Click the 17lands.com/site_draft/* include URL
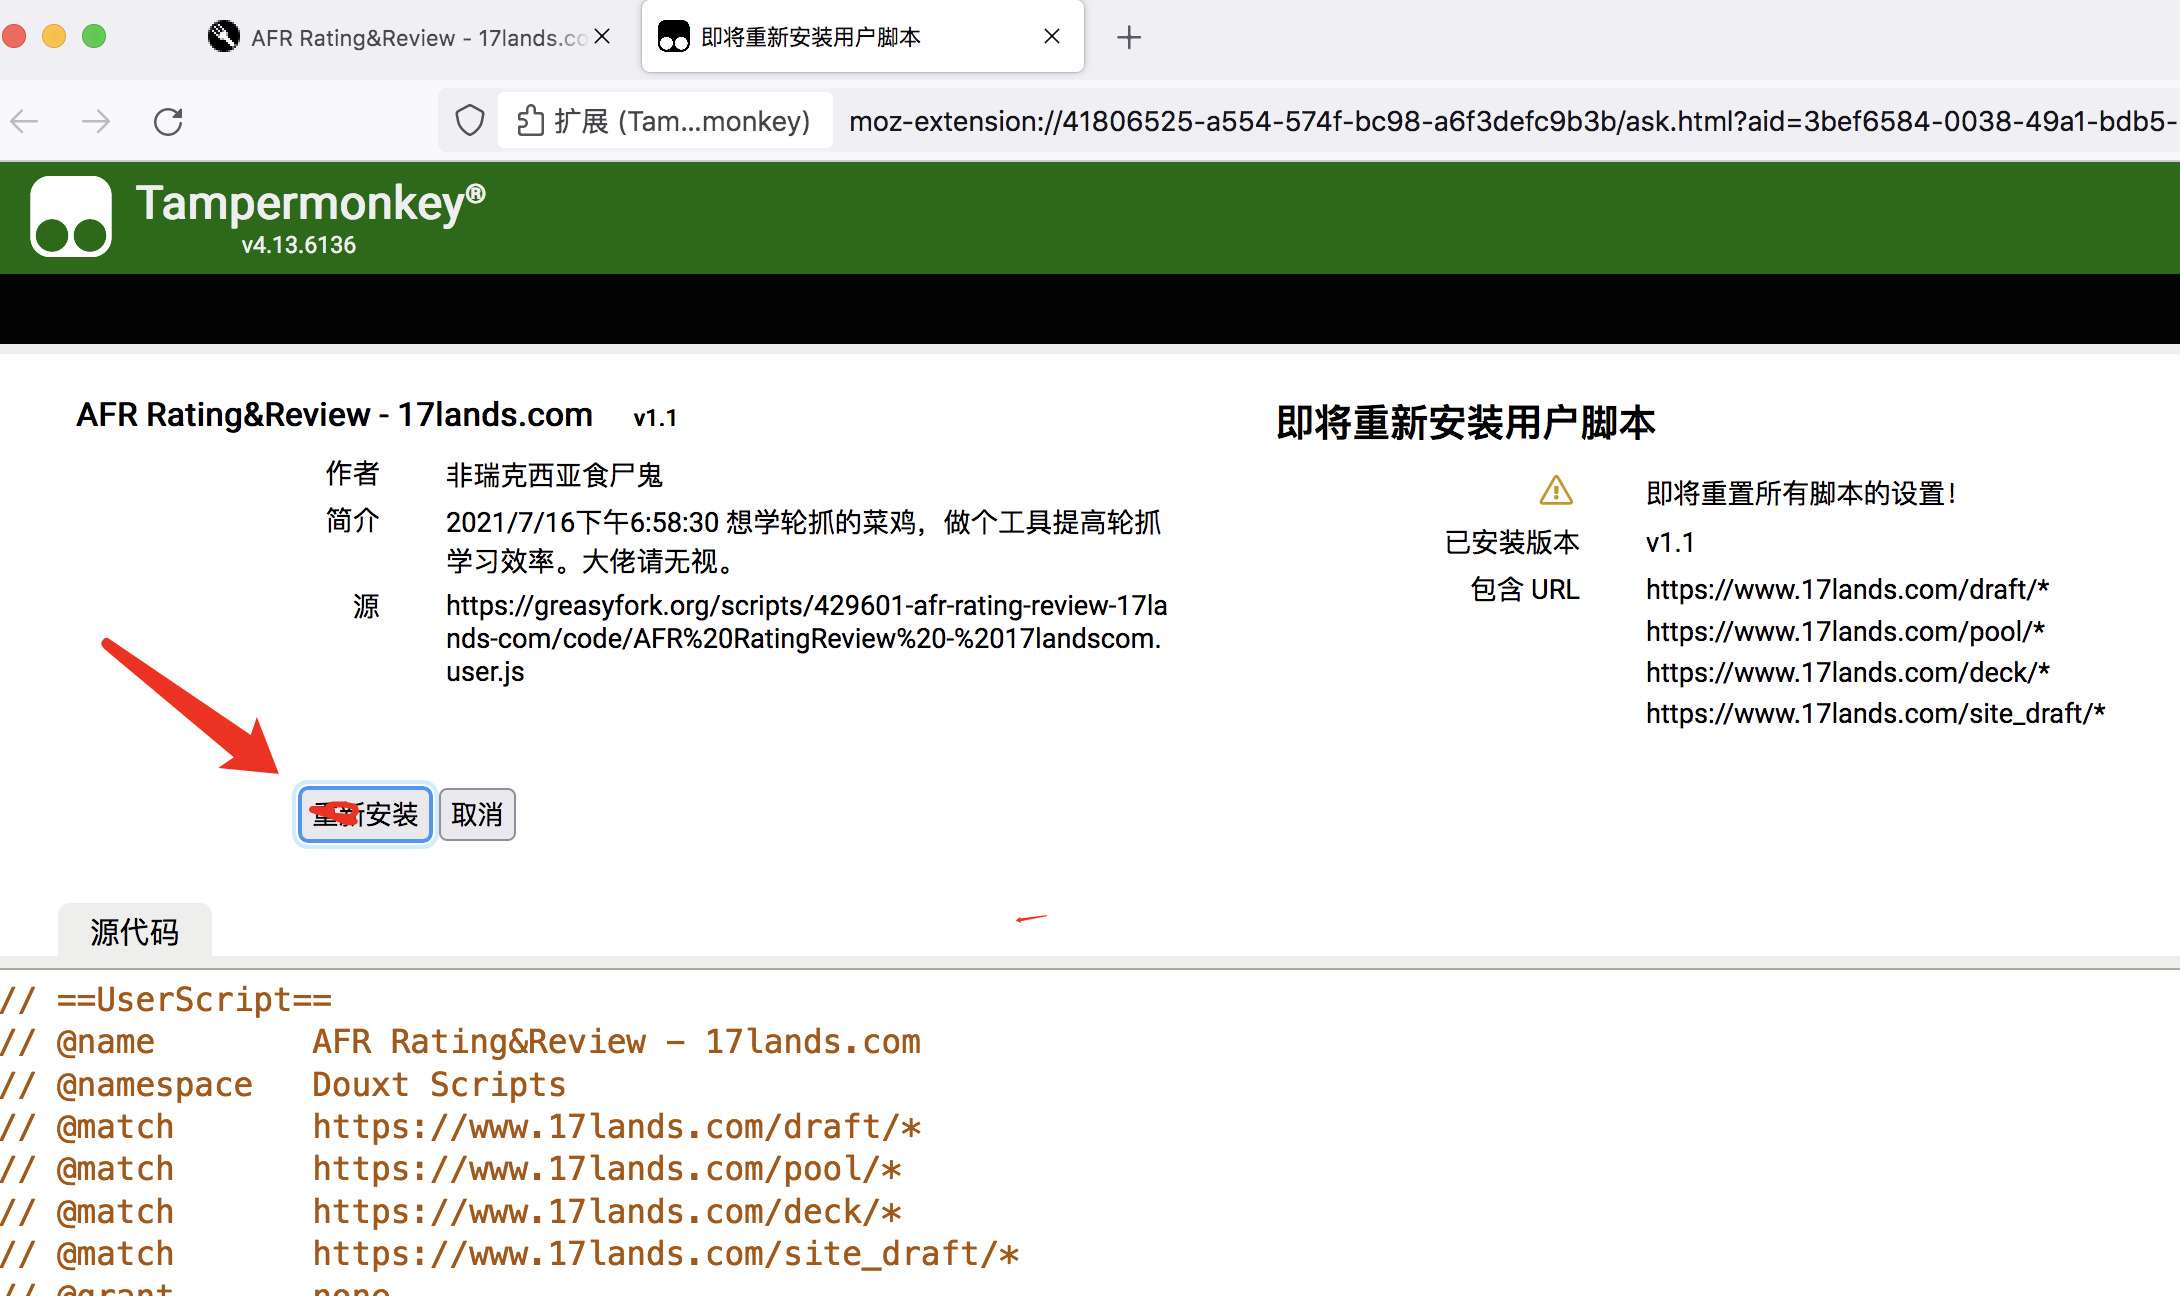 click(1875, 713)
